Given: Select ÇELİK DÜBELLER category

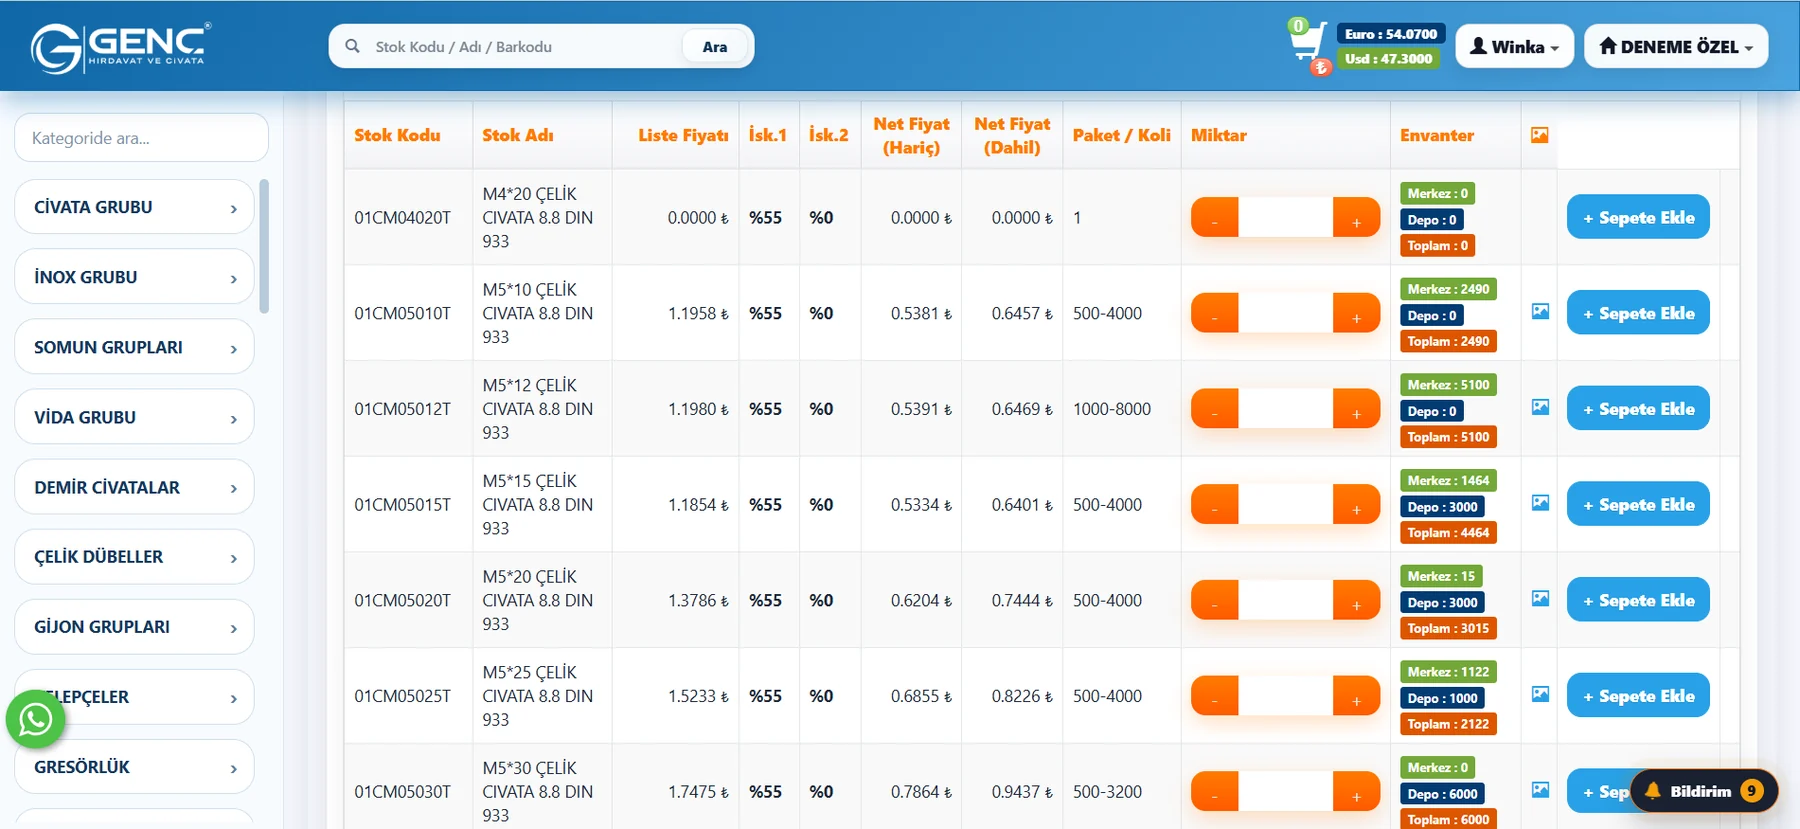Looking at the screenshot, I should tap(134, 557).
